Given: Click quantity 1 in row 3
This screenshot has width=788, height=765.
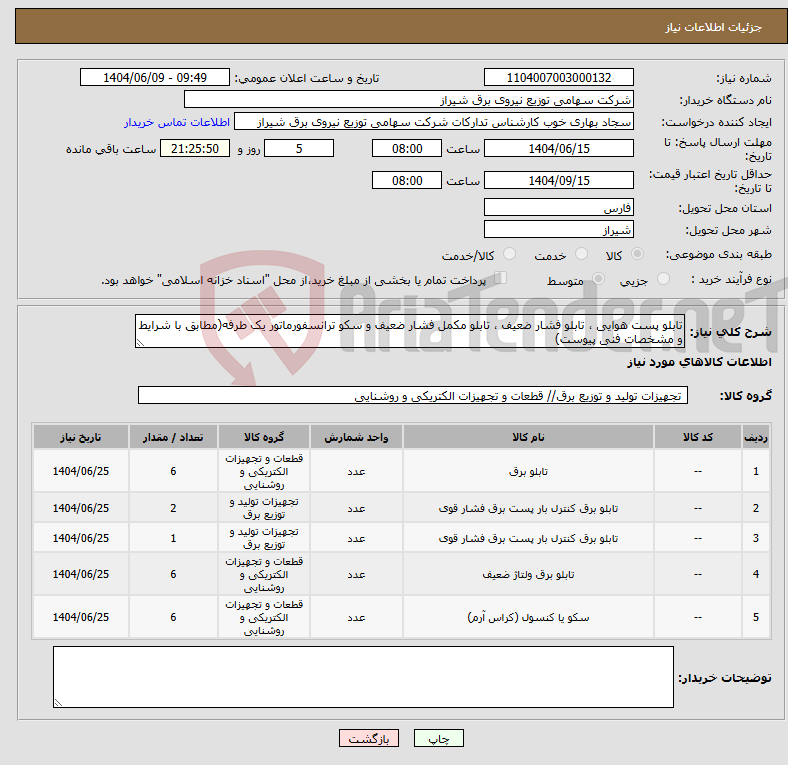Looking at the screenshot, I should (173, 538).
